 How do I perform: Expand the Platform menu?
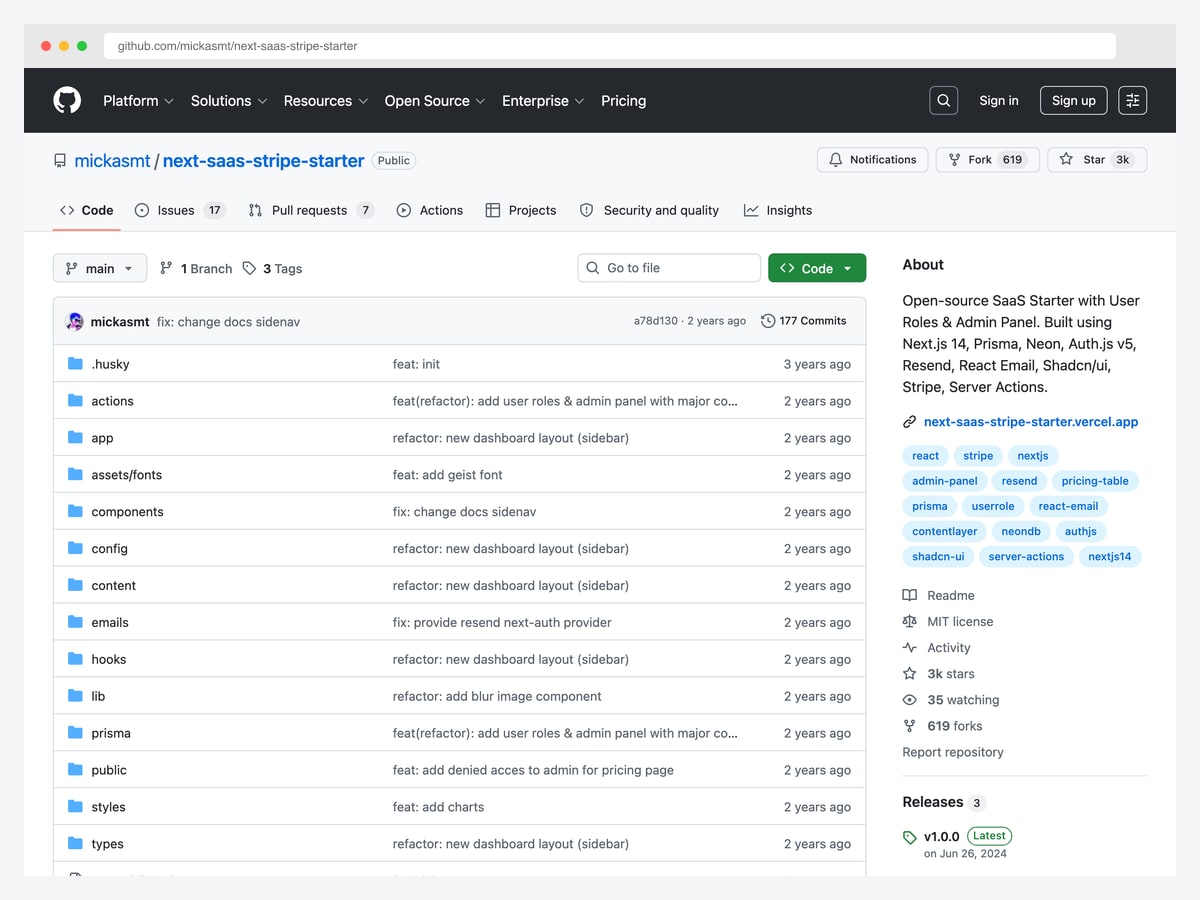(x=138, y=101)
